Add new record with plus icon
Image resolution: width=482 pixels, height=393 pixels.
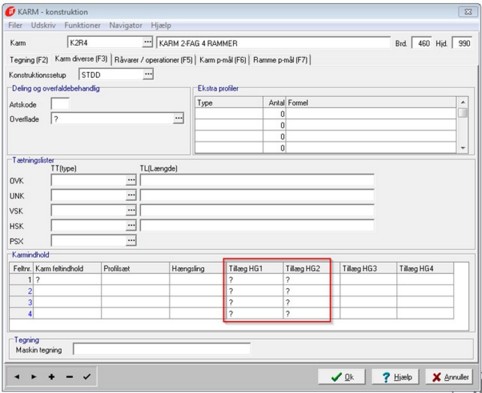(x=51, y=377)
